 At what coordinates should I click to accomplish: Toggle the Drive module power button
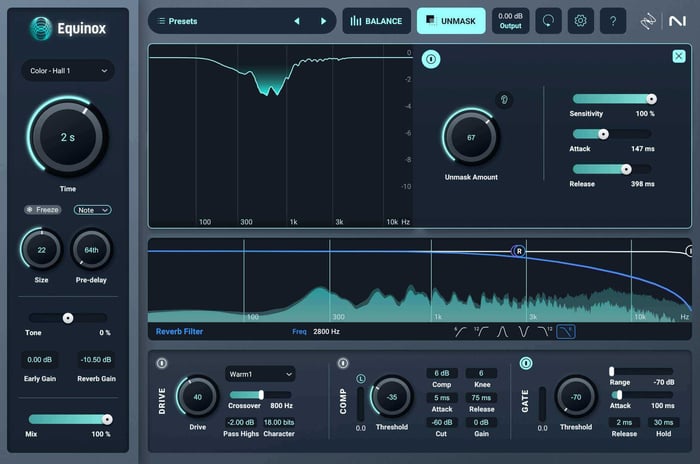[x=162, y=363]
